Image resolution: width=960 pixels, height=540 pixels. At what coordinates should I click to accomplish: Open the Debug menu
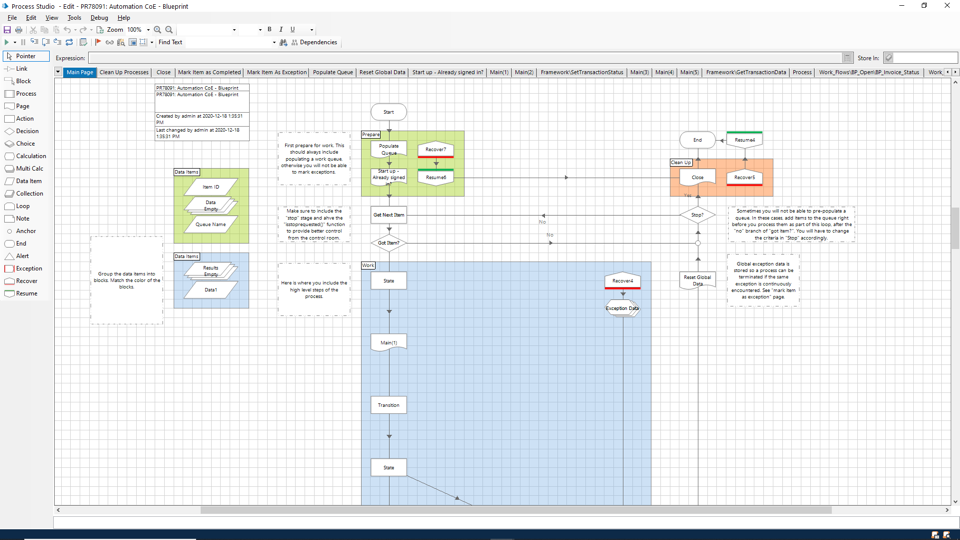99,18
